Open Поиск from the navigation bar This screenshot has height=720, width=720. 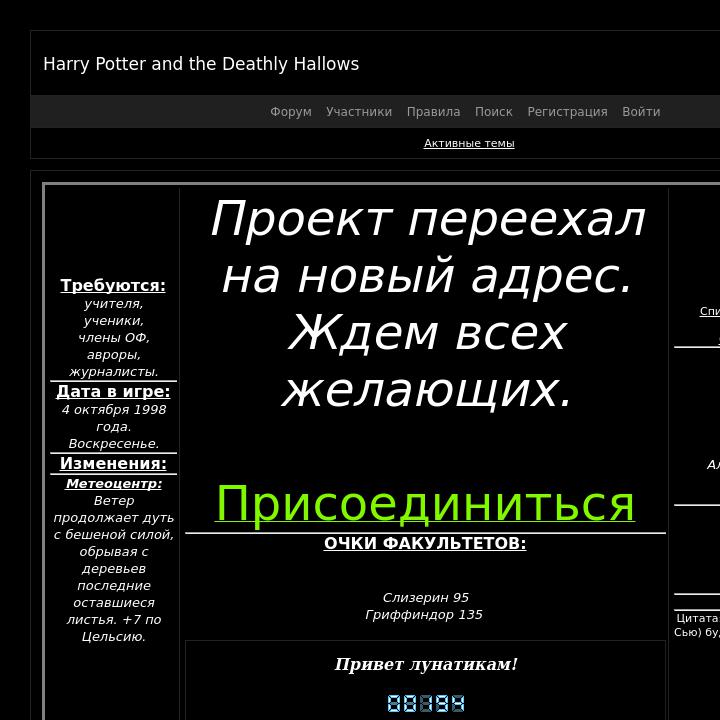click(x=494, y=112)
